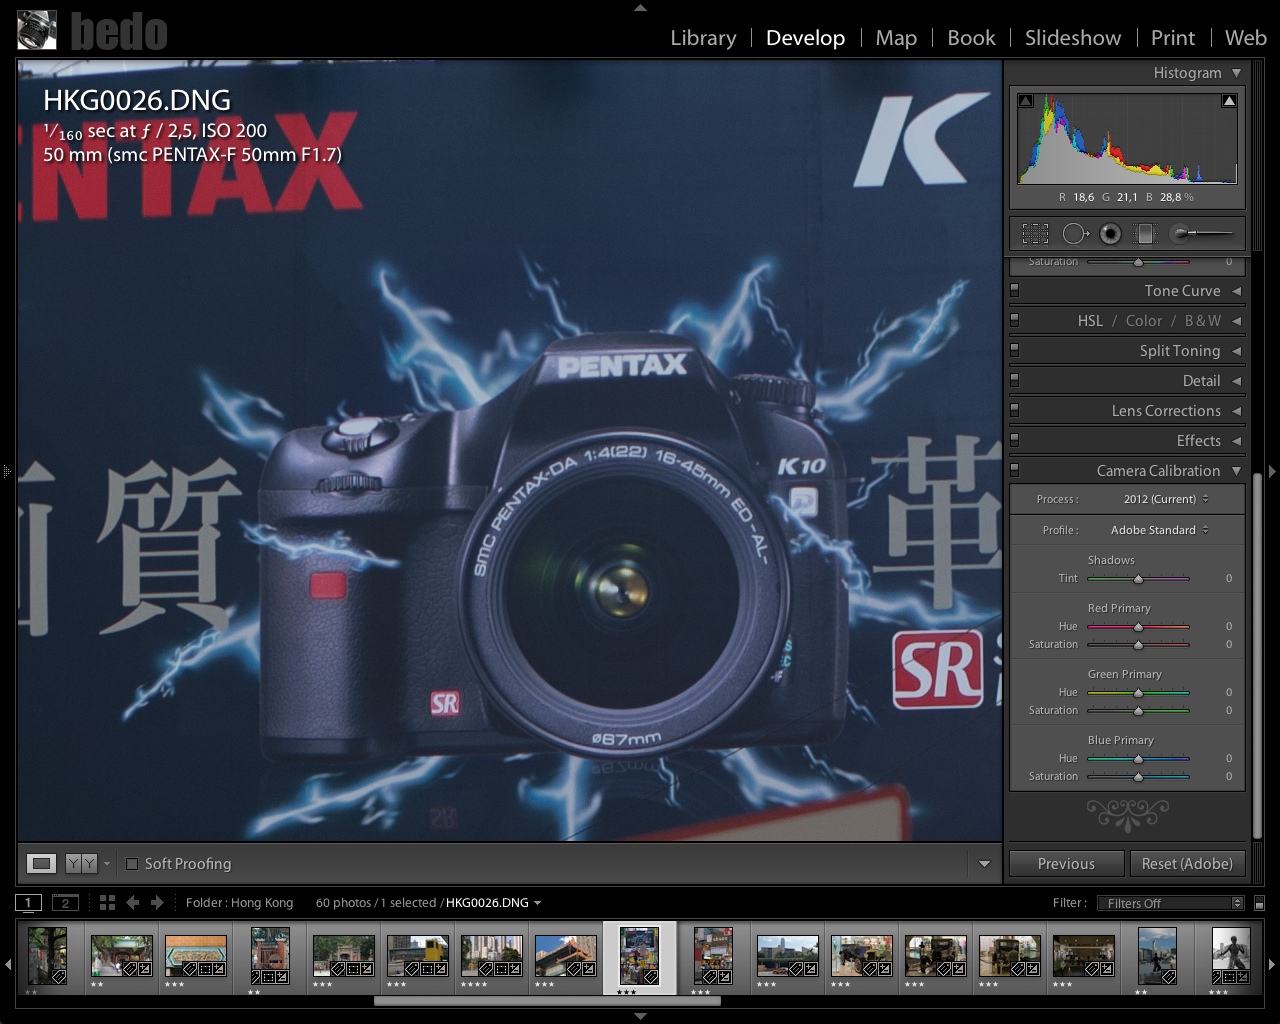1280x1024 pixels.
Task: Hide the right panel group
Action: tap(1273, 470)
